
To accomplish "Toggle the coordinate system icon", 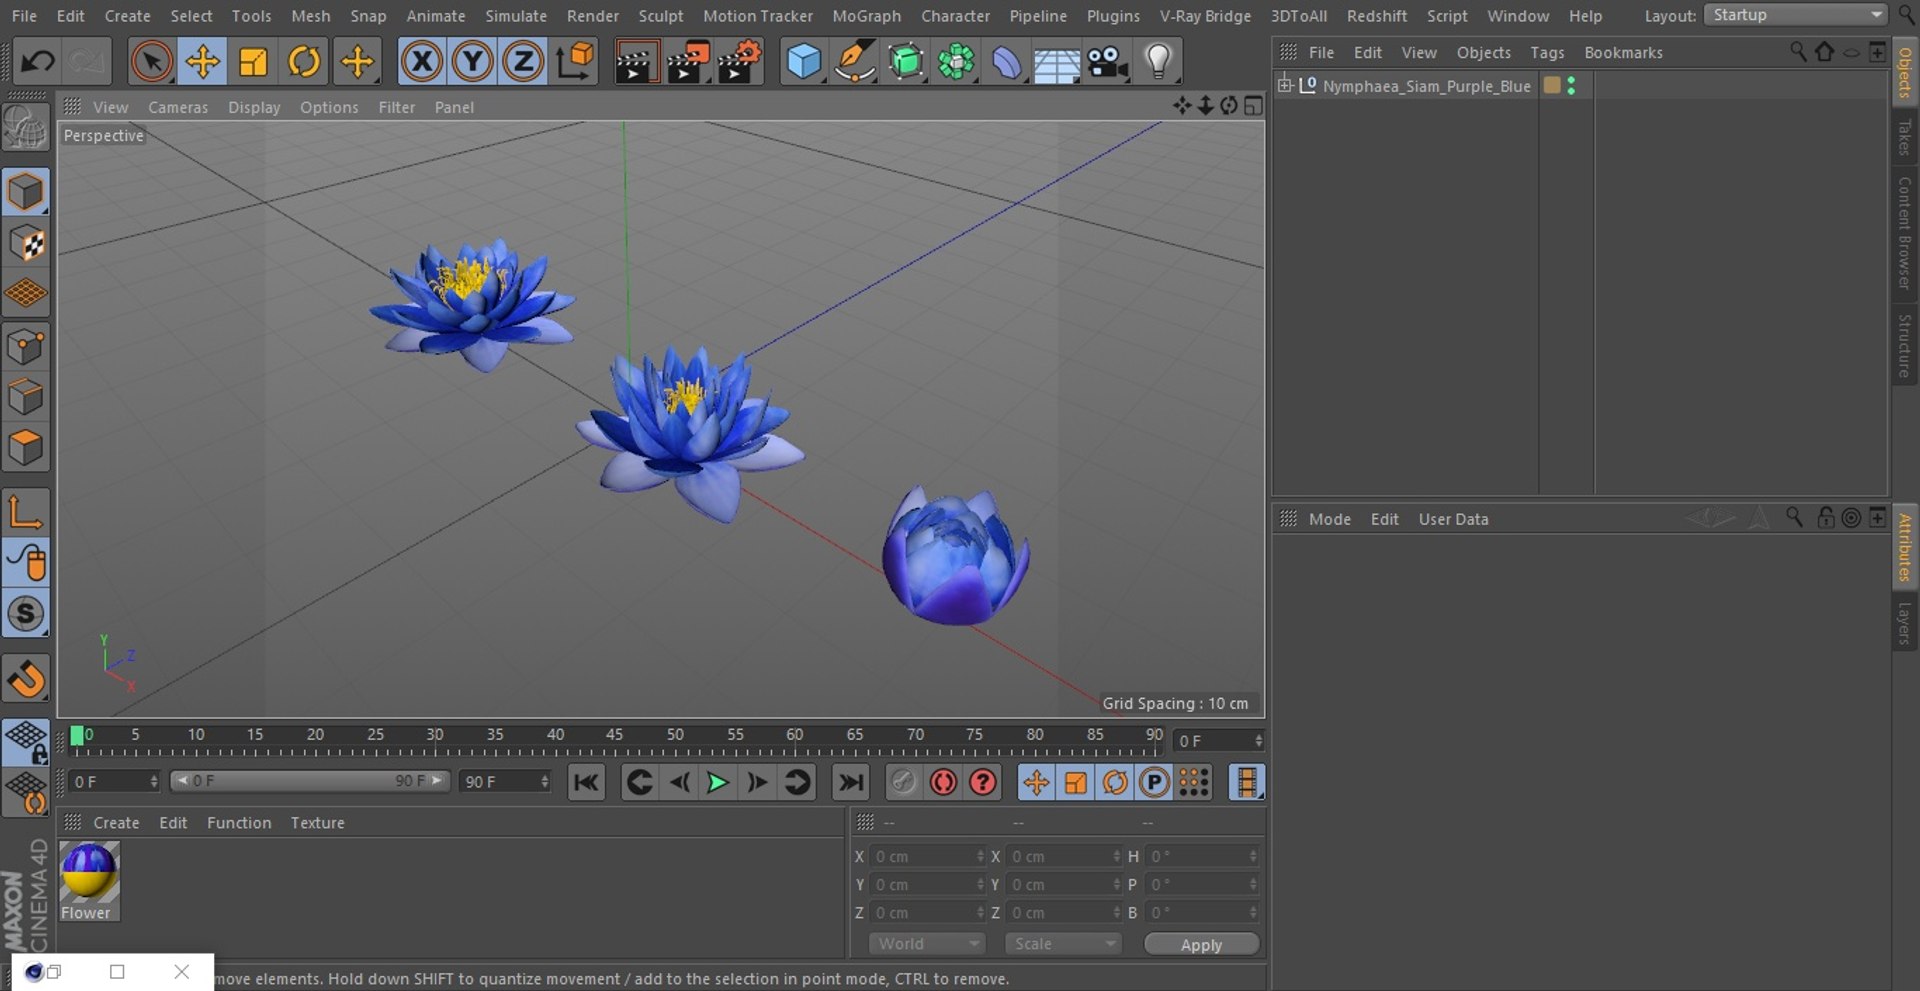I will coord(575,62).
